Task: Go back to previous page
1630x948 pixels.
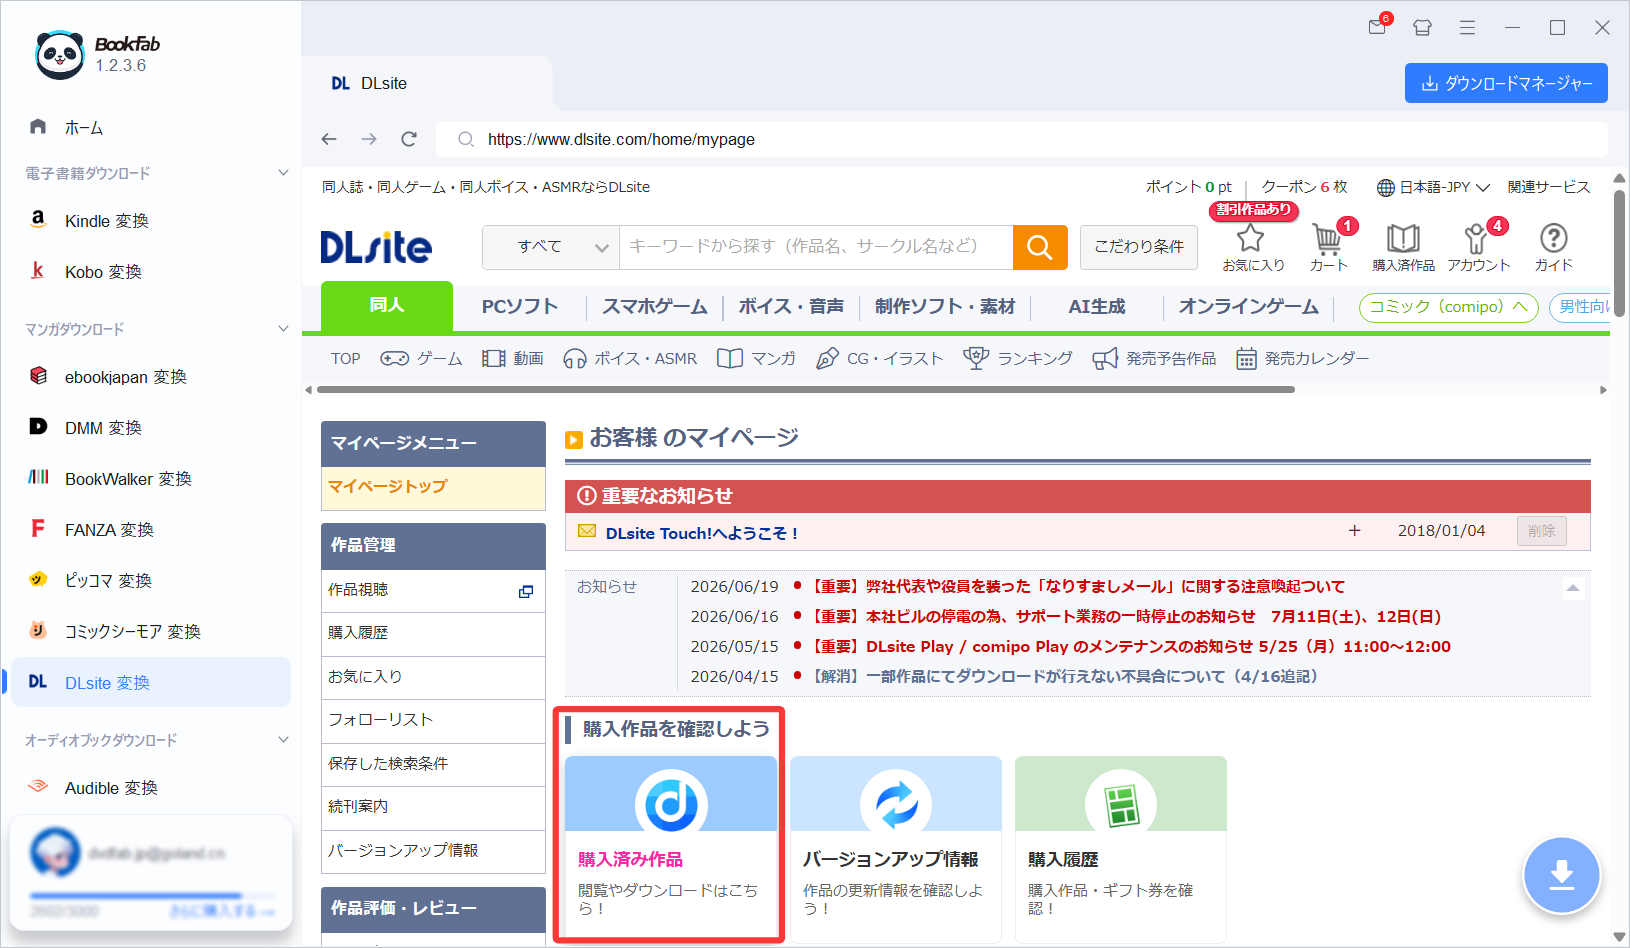Action: coord(329,139)
